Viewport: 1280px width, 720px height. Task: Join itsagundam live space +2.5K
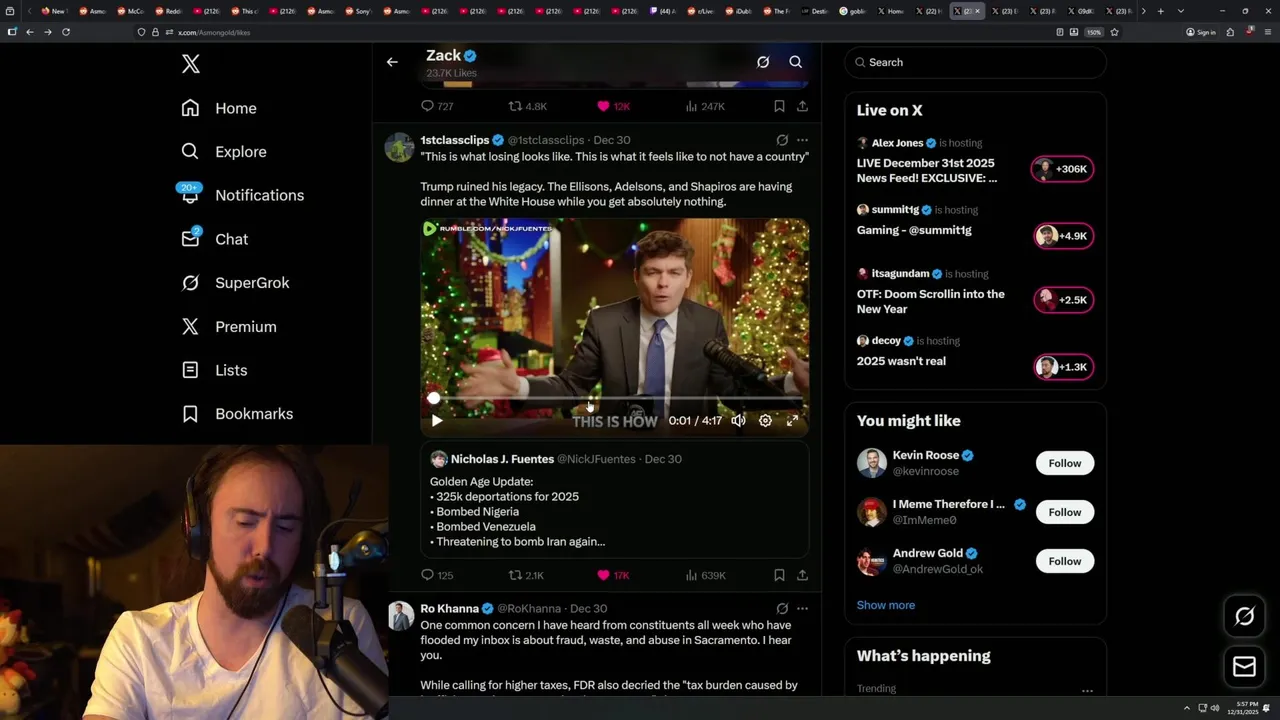tap(1063, 300)
